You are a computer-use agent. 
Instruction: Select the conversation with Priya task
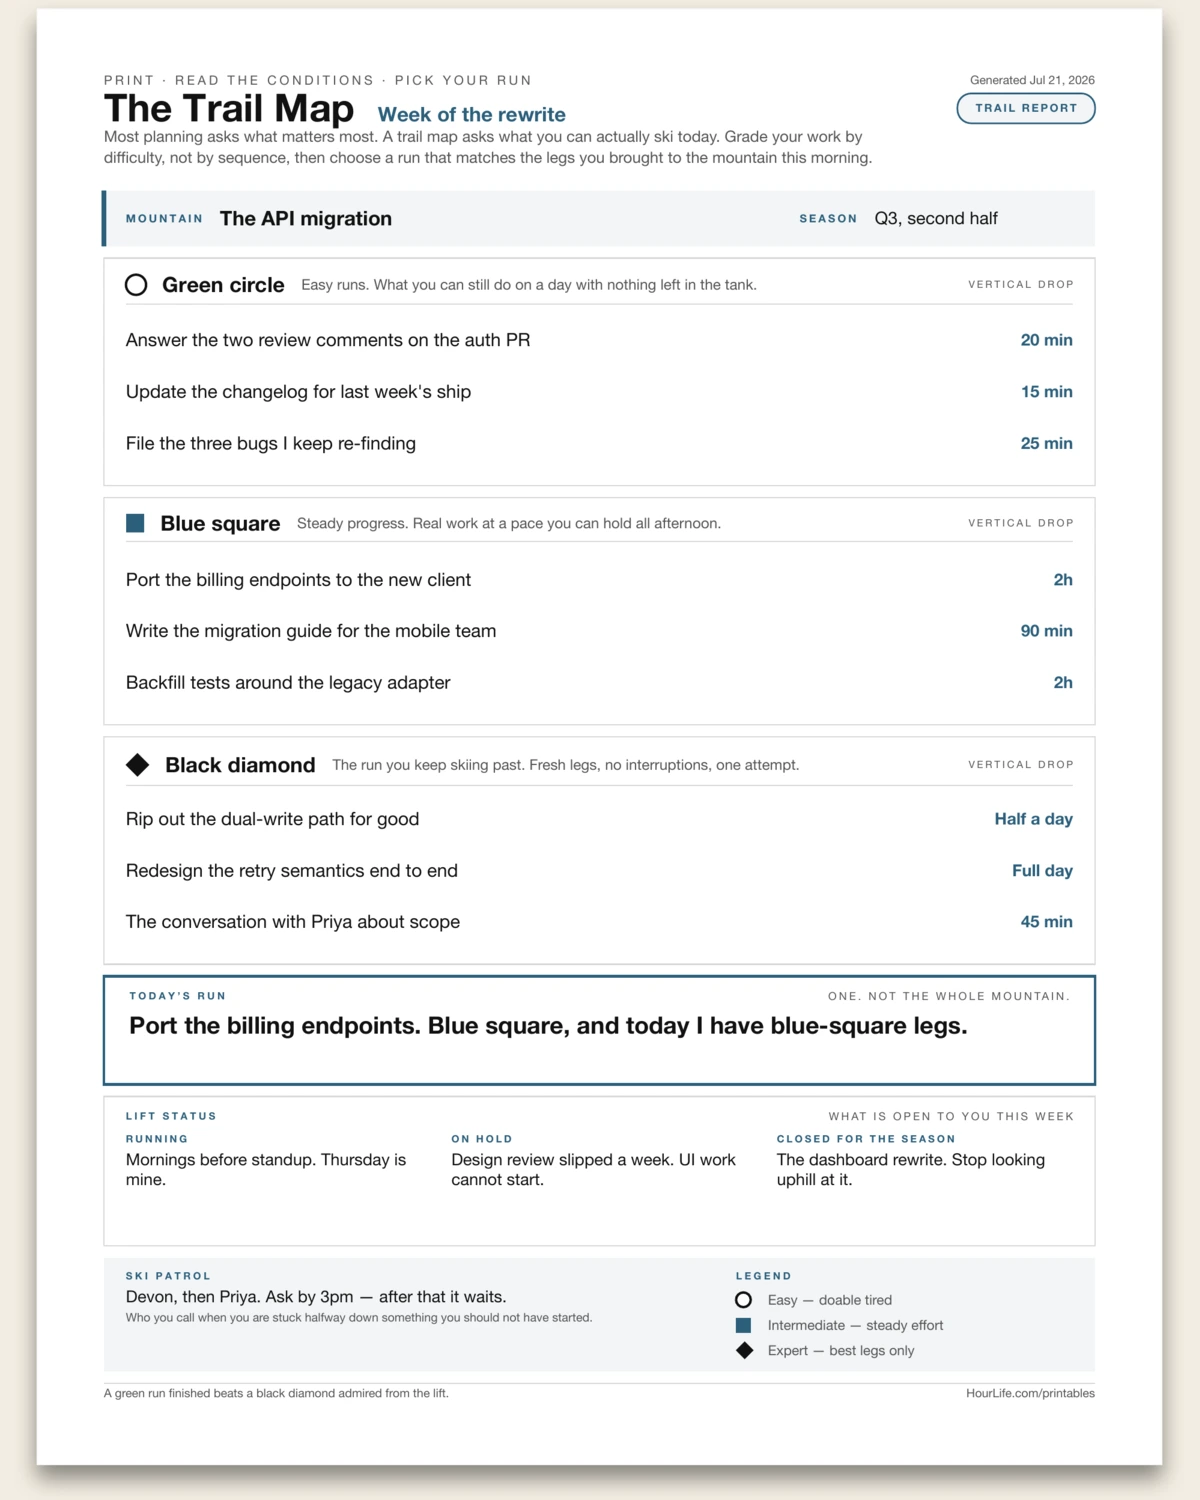coord(599,922)
